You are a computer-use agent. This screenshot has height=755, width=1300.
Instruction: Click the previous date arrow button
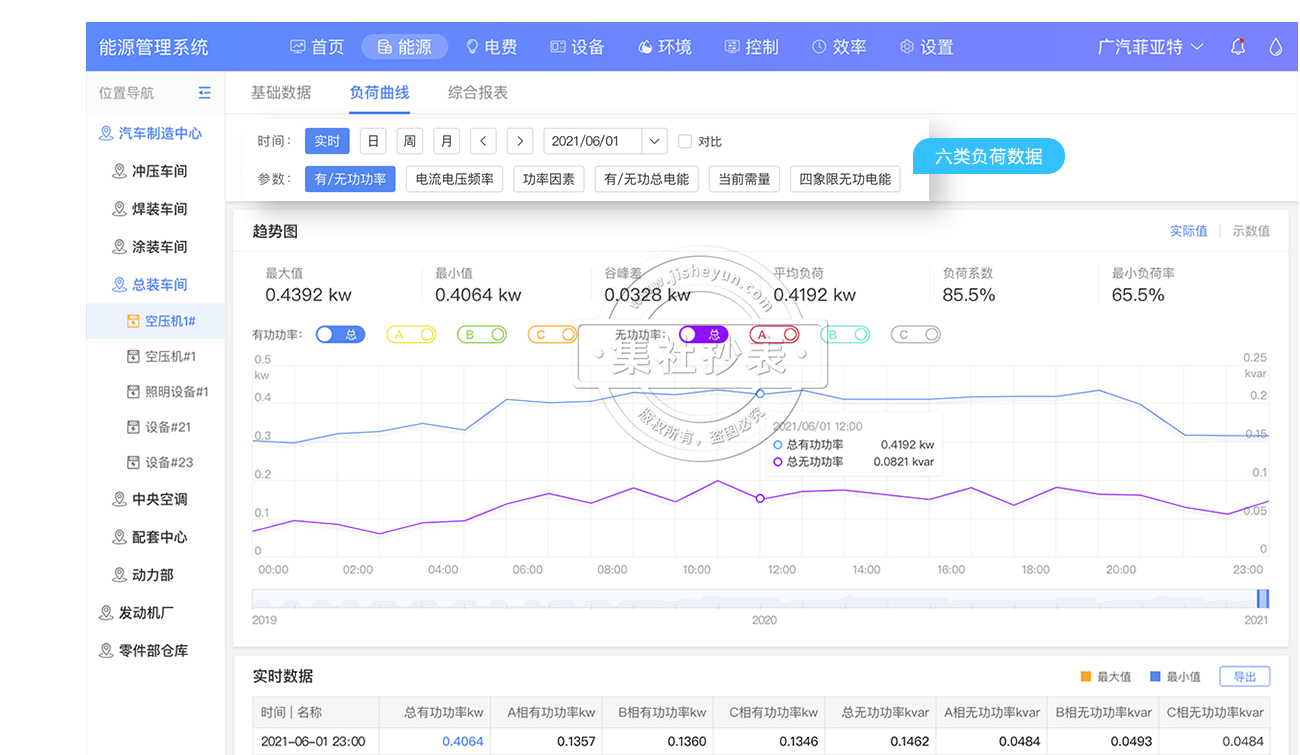pyautogui.click(x=483, y=141)
